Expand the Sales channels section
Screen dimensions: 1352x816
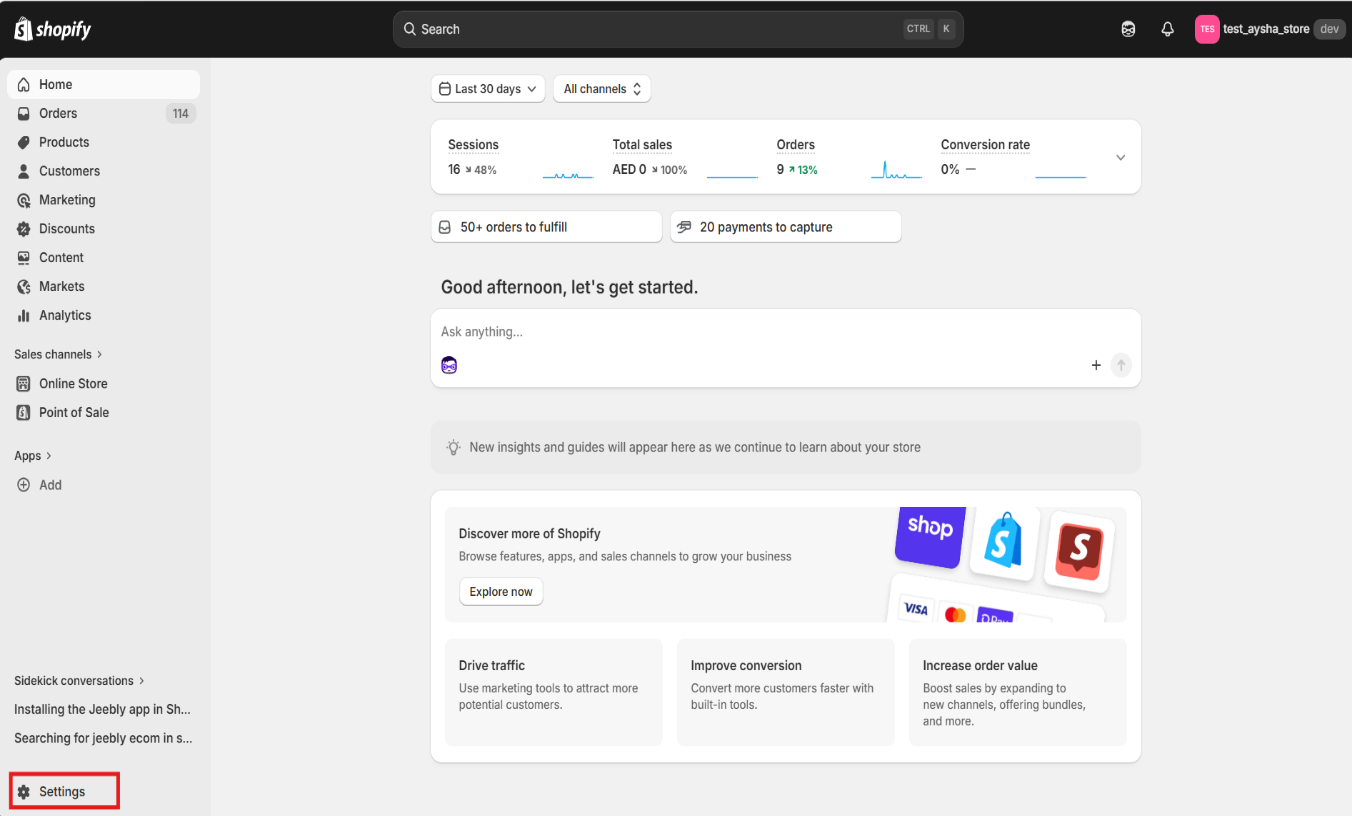click(58, 354)
